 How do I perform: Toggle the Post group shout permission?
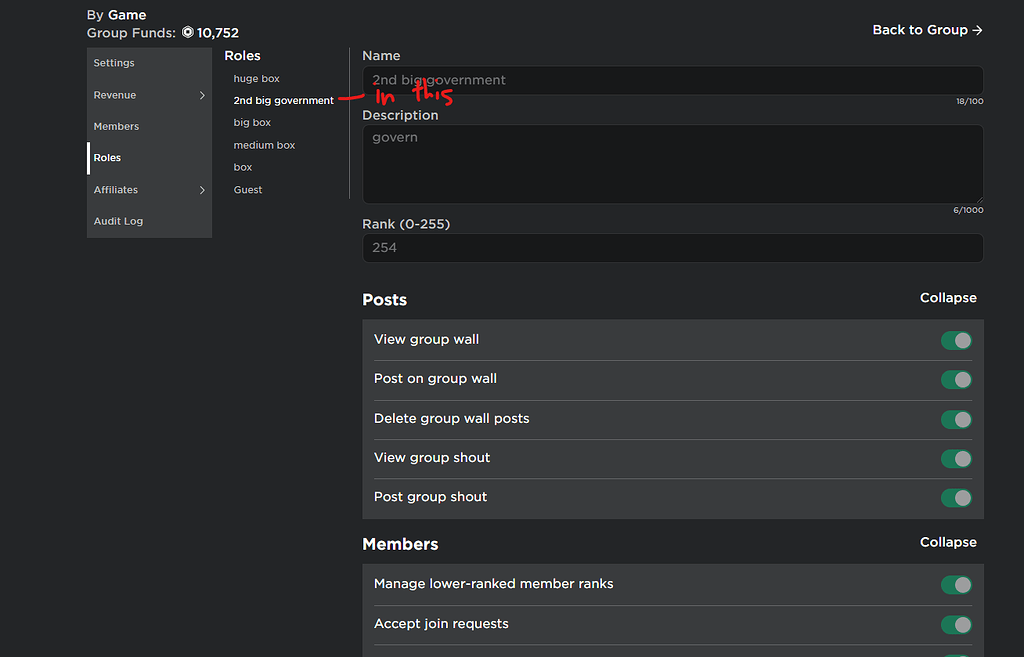956,497
